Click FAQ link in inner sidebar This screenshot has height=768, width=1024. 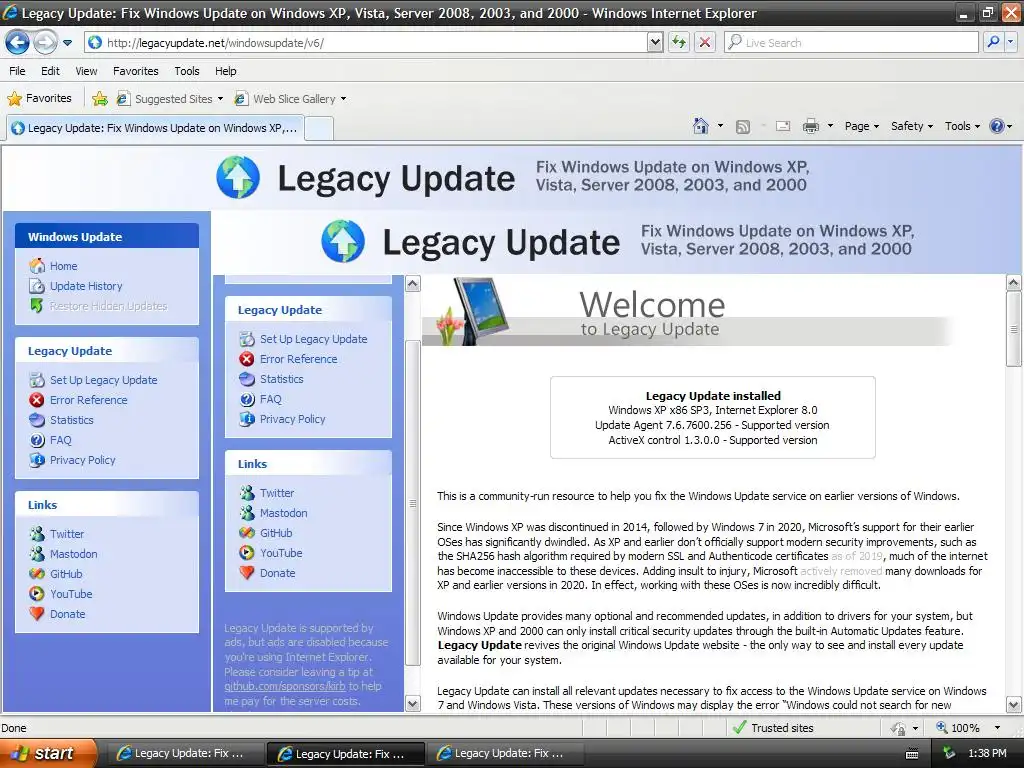[x=270, y=399]
